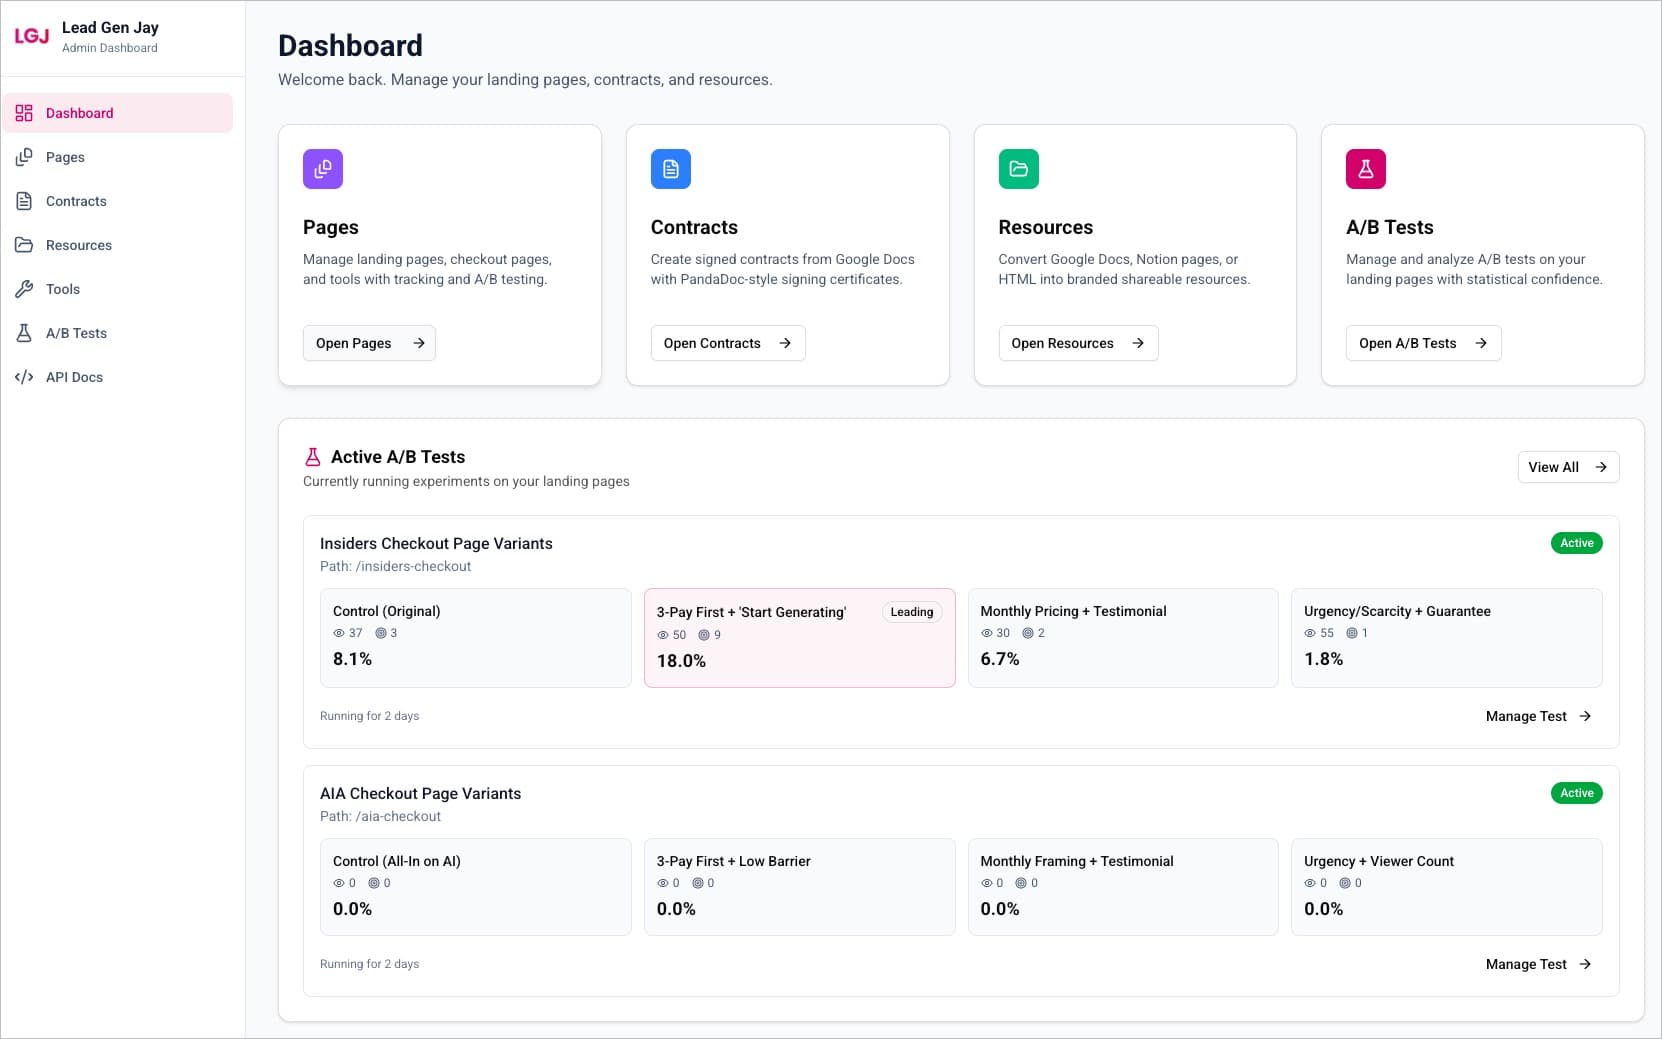The width and height of the screenshot is (1662, 1039).
Task: Click the purple Pages card icon
Action: tap(322, 169)
